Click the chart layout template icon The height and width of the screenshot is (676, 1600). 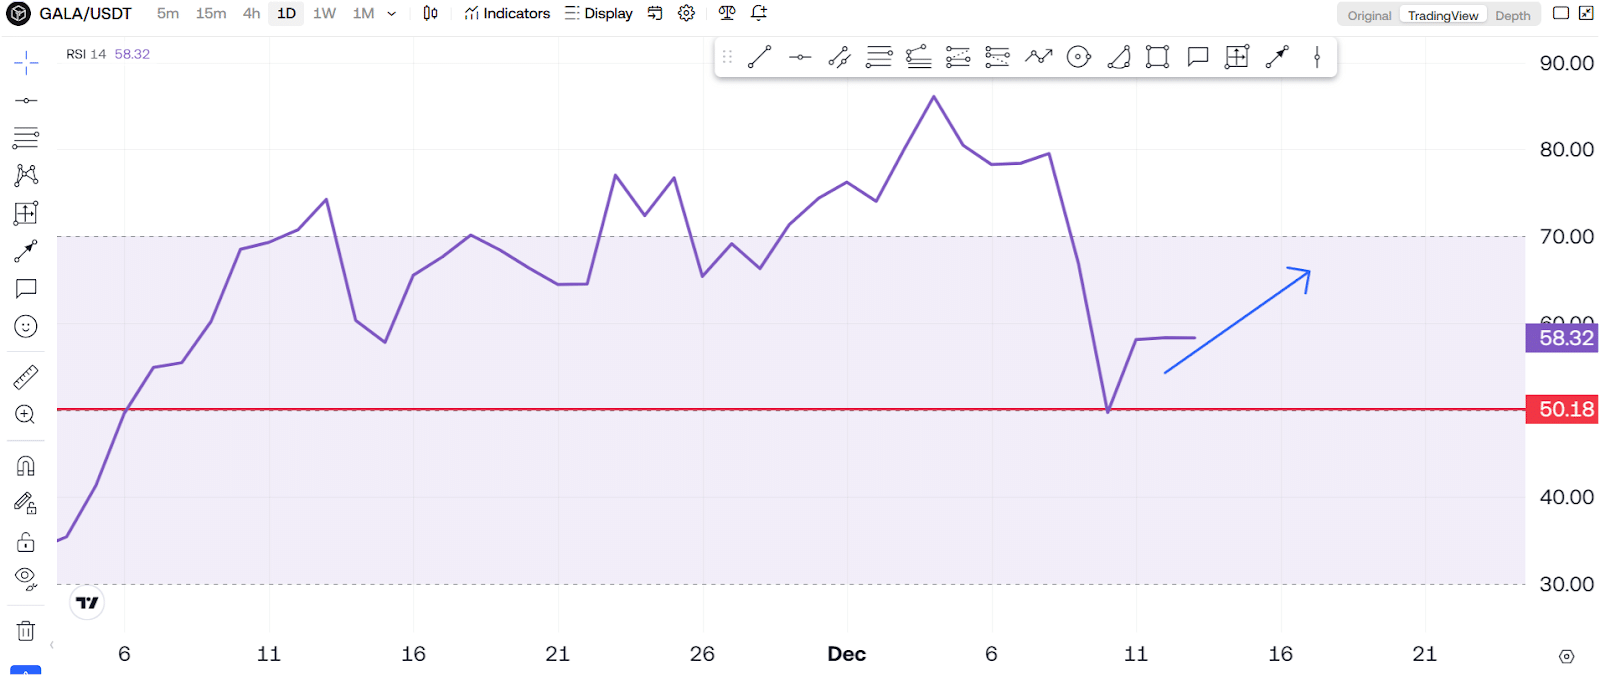pyautogui.click(x=655, y=14)
